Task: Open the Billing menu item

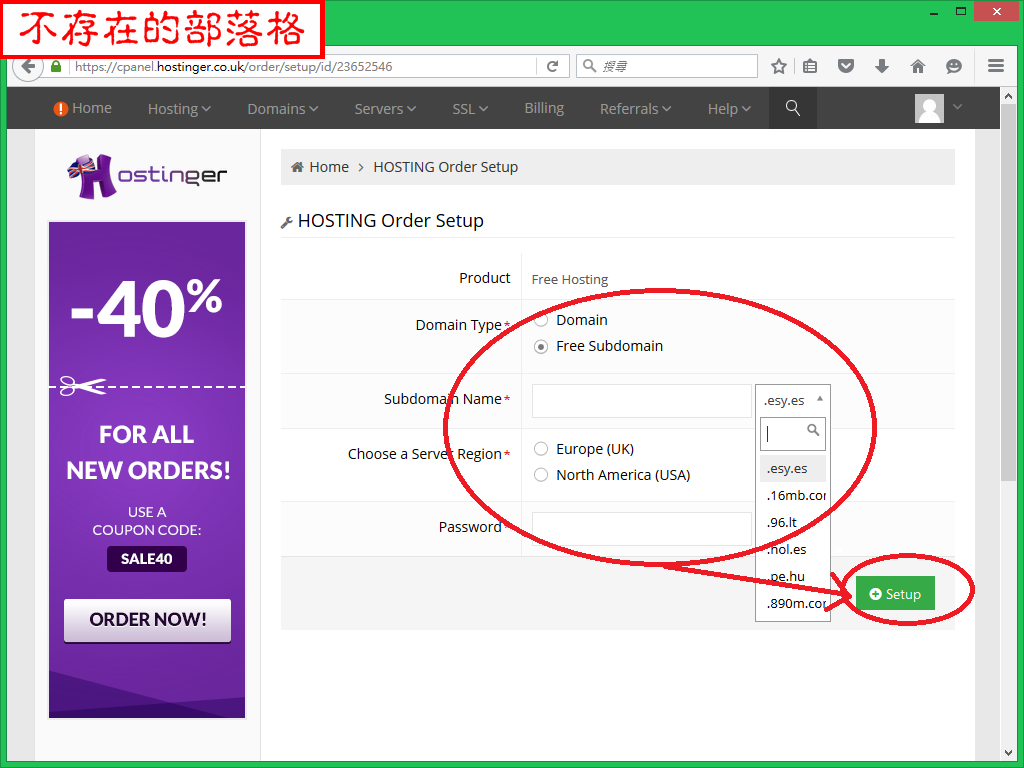Action: click(544, 108)
